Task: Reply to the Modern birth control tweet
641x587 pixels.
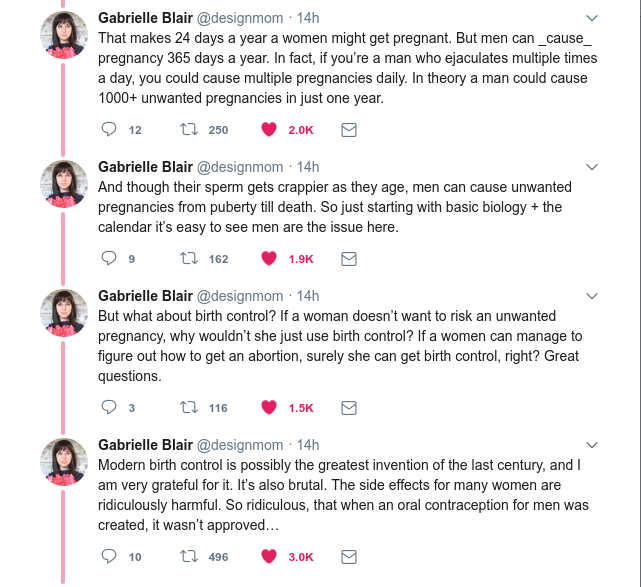Action: (111, 556)
